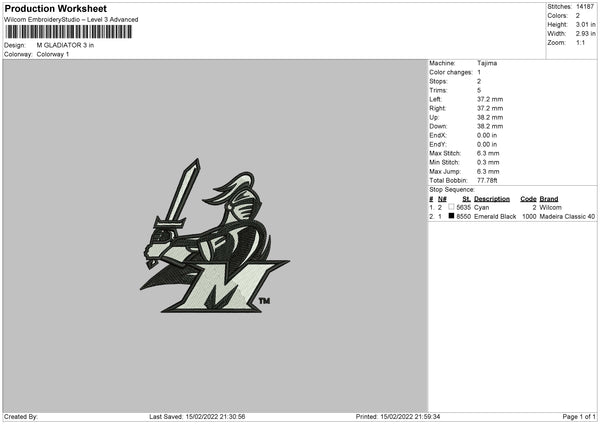The height and width of the screenshot is (424, 600).
Task: Select the Wilcom EmbroideryStudio Level 3 Advanced text
Action: click(71, 20)
